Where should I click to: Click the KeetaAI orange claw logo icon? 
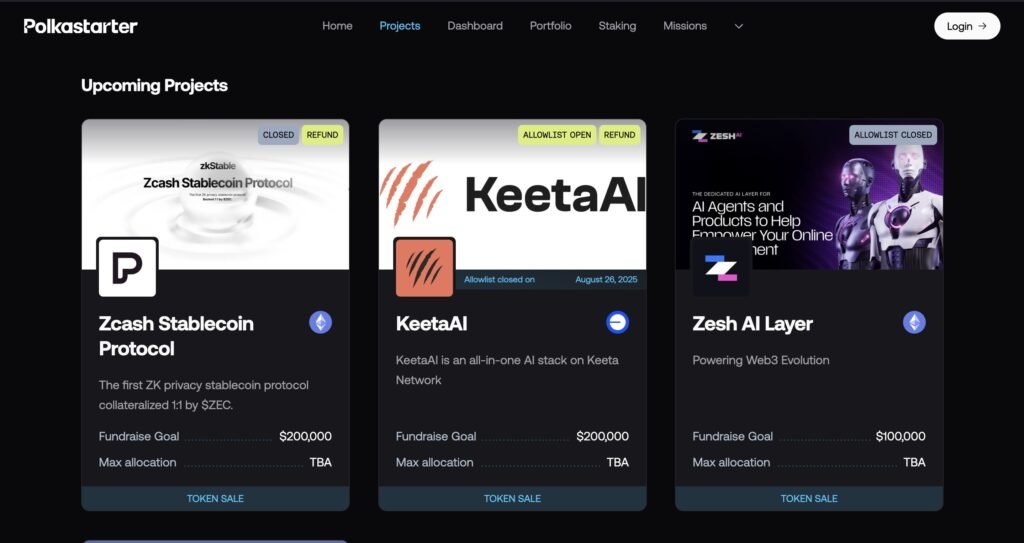pos(424,267)
